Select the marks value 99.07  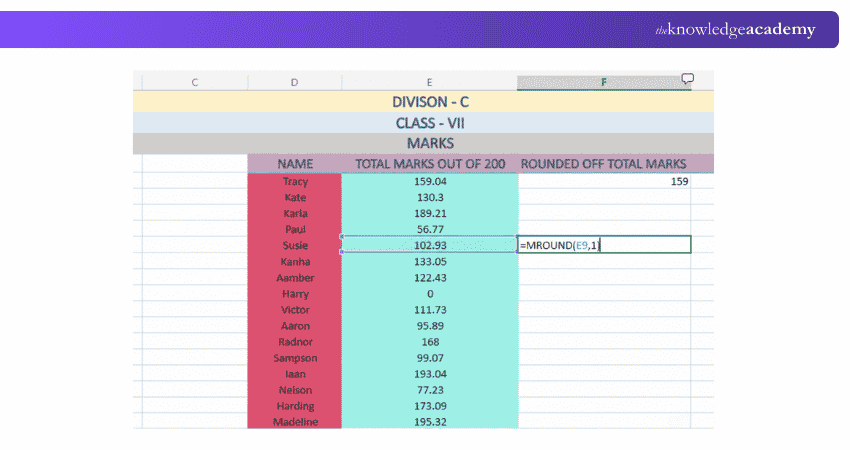(x=430, y=358)
